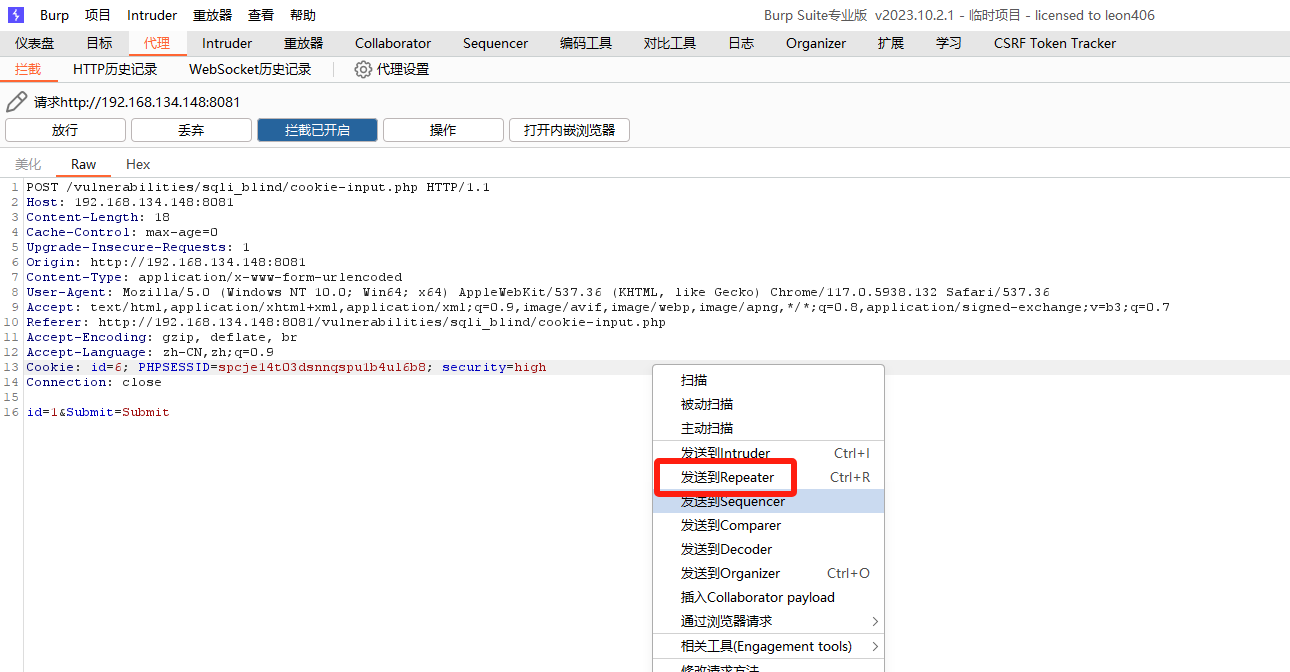Click the PHPSESSID cookie value

click(x=322, y=367)
